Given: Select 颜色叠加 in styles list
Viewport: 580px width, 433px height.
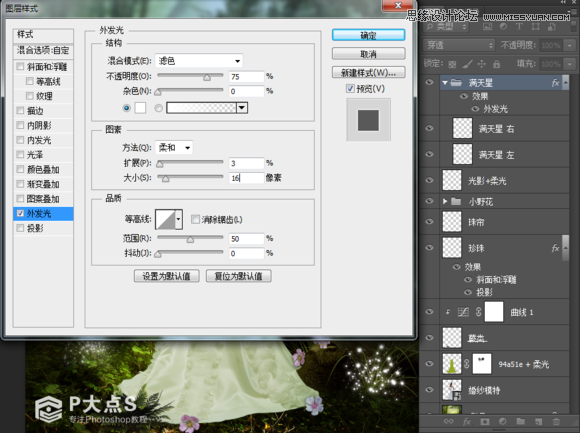Looking at the screenshot, I should (x=43, y=169).
